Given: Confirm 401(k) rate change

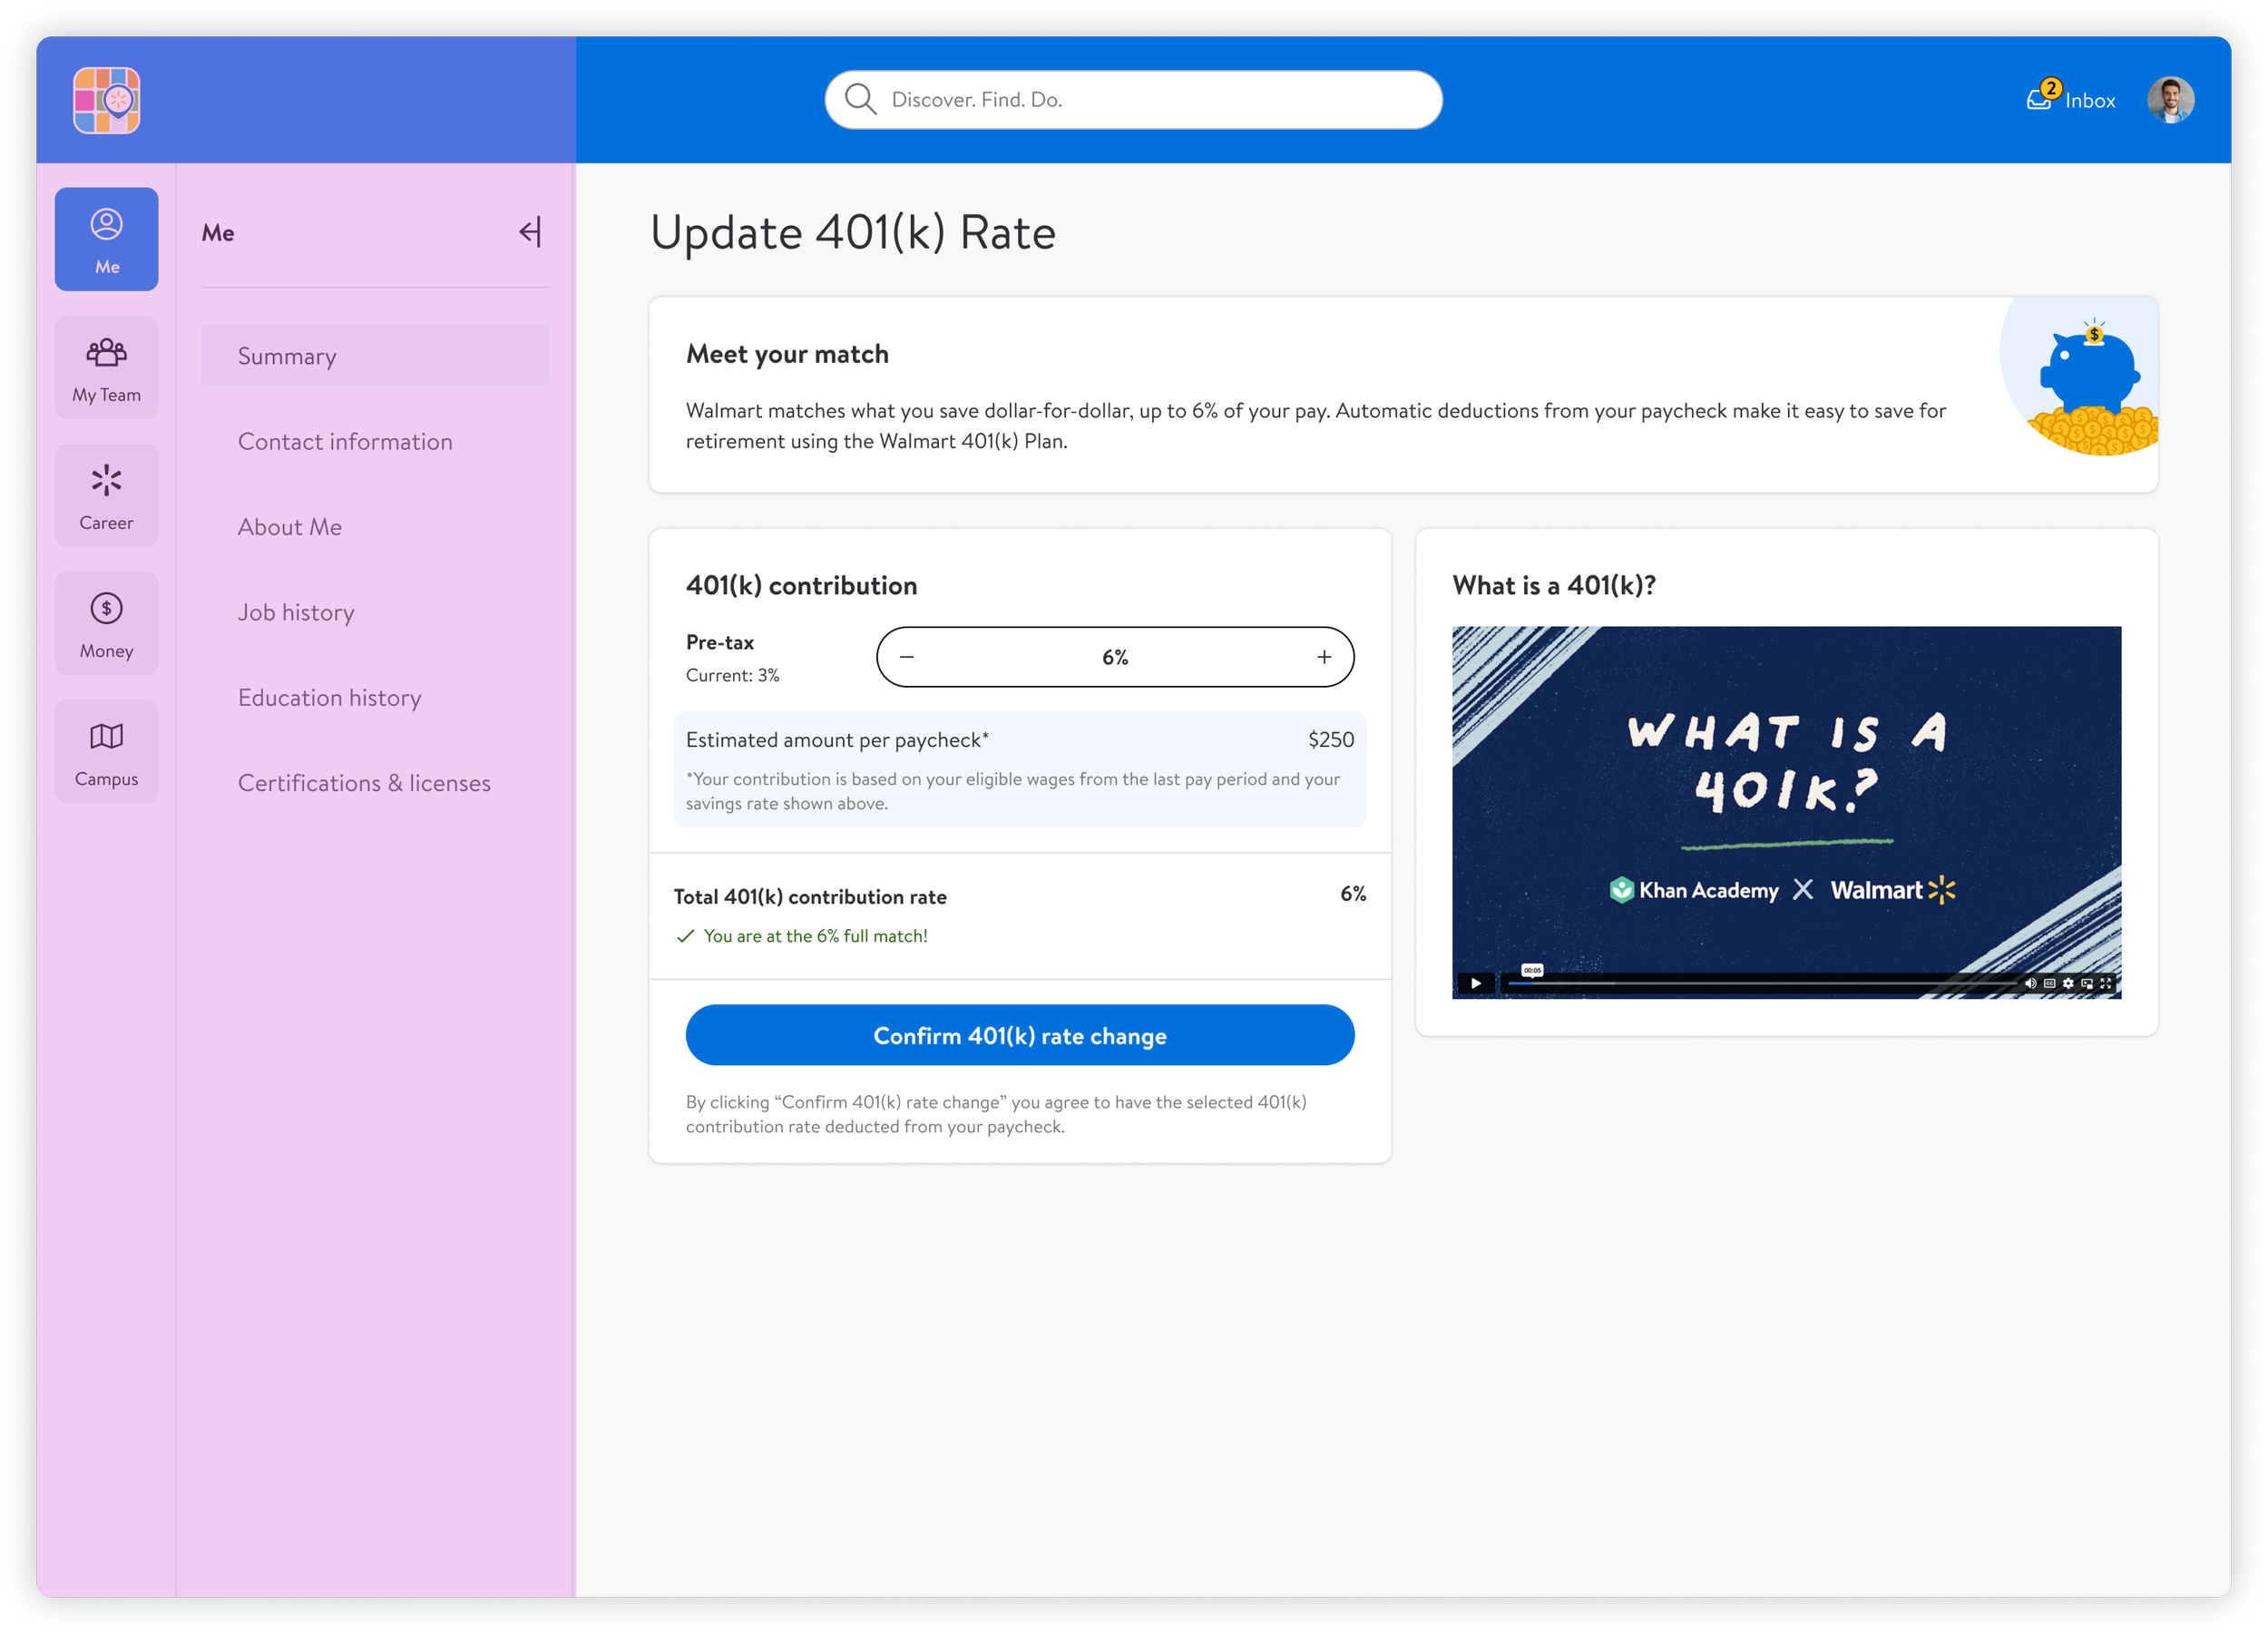Looking at the screenshot, I should (x=1019, y=1035).
